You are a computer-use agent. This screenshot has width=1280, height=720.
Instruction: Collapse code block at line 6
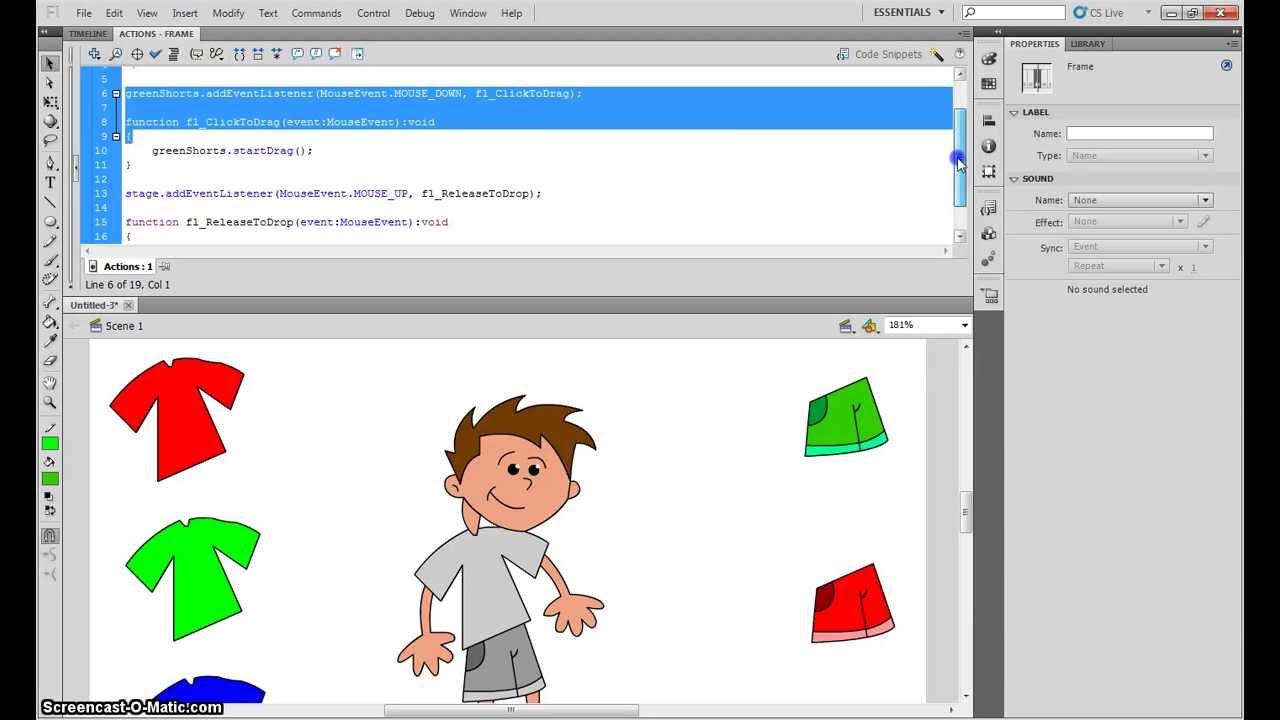click(x=116, y=94)
